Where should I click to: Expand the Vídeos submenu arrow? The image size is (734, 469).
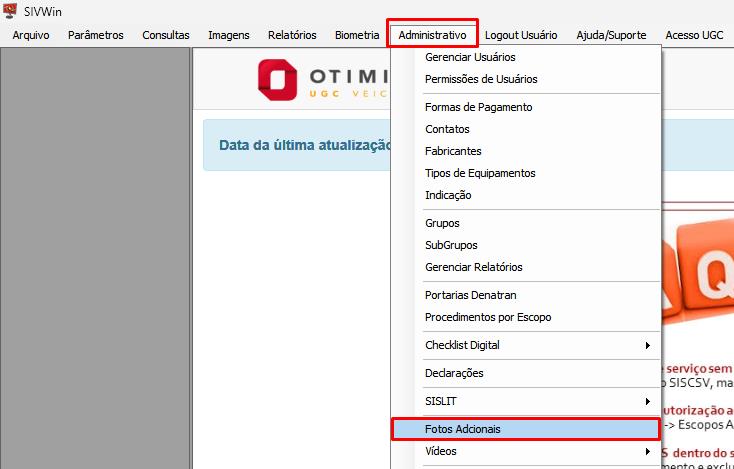648,452
